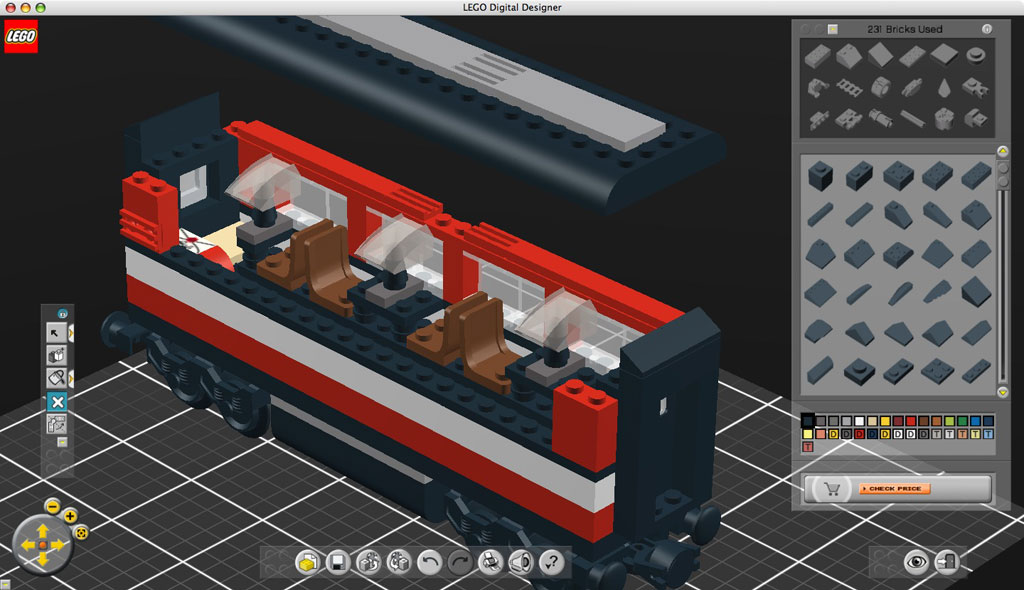This screenshot has height=590, width=1024.
Task: Activate the Paint bucket tool
Action: (x=57, y=378)
